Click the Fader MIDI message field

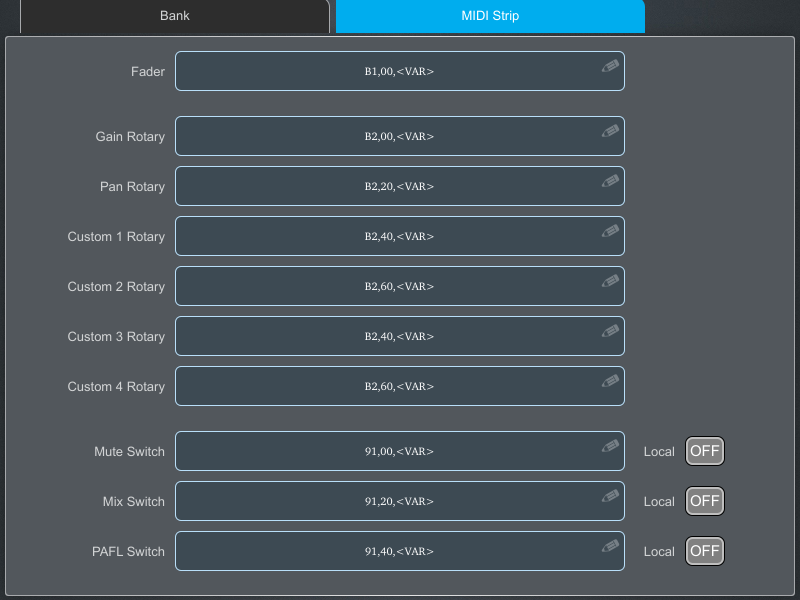click(x=400, y=70)
